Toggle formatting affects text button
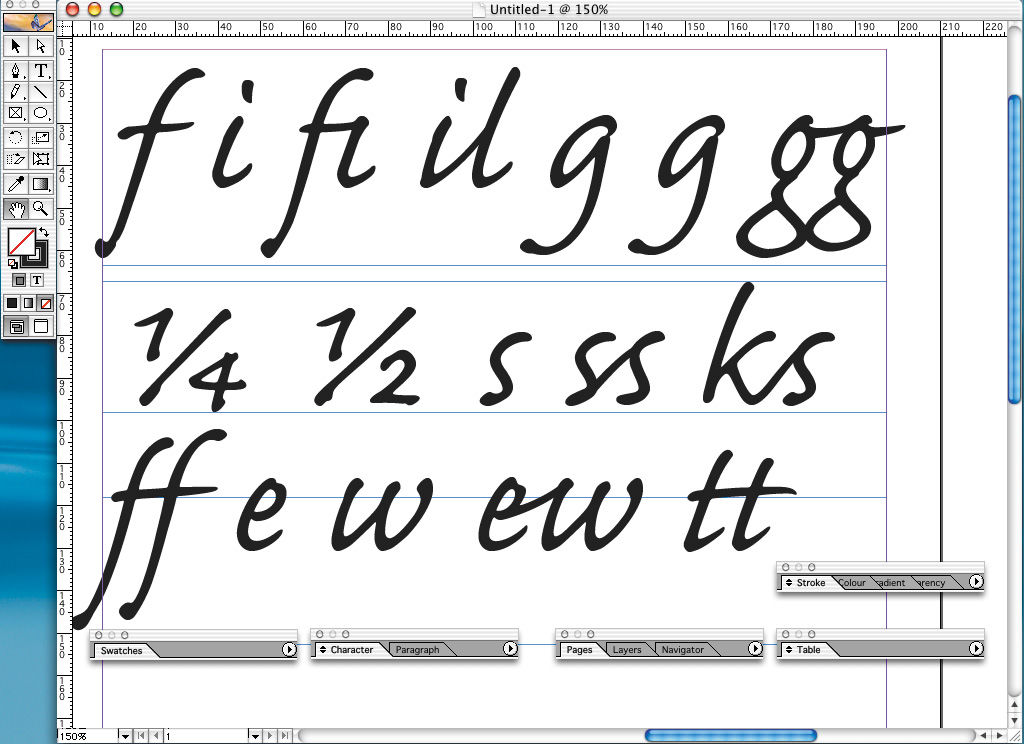Viewport: 1024px width, 744px height. (x=37, y=281)
